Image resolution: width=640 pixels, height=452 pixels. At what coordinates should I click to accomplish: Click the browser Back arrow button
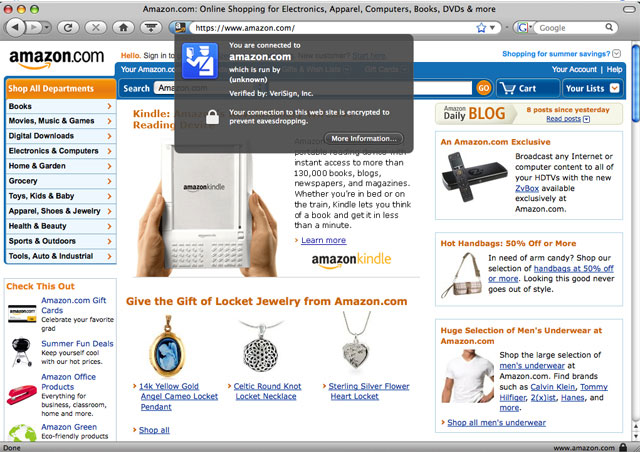click(15, 28)
